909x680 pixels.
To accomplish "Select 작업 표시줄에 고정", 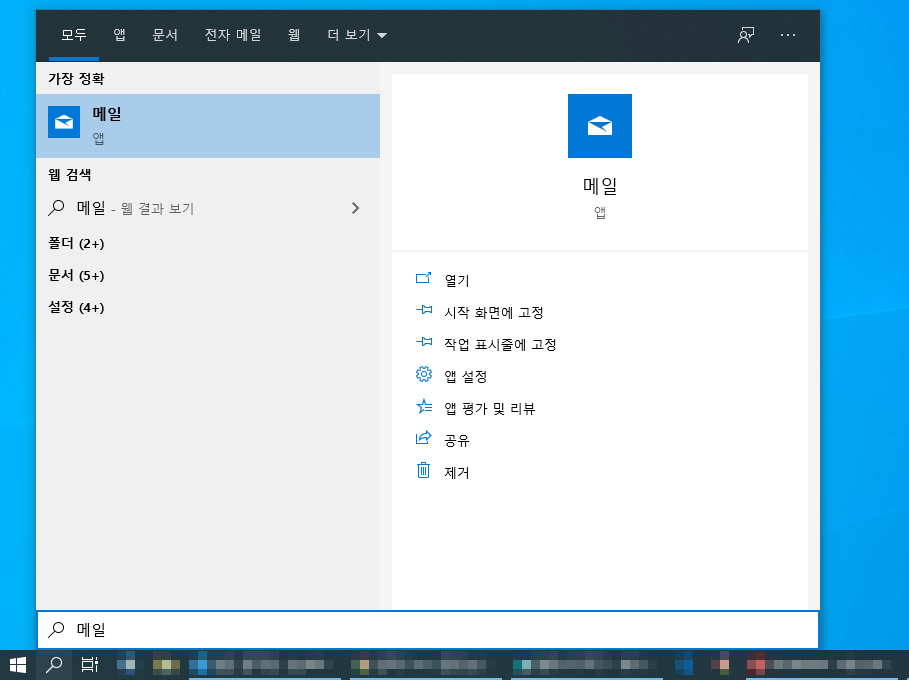I will [x=500, y=344].
